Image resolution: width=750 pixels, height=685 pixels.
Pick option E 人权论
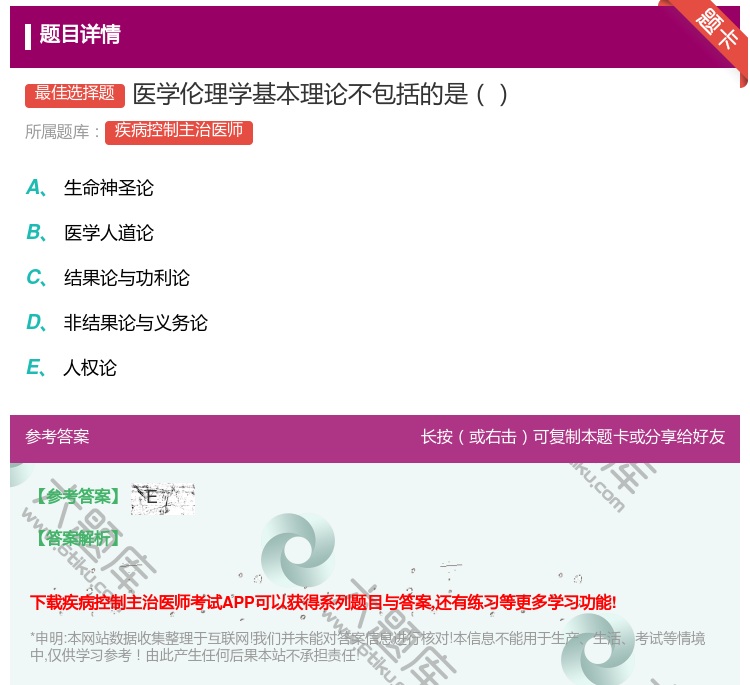pos(71,367)
